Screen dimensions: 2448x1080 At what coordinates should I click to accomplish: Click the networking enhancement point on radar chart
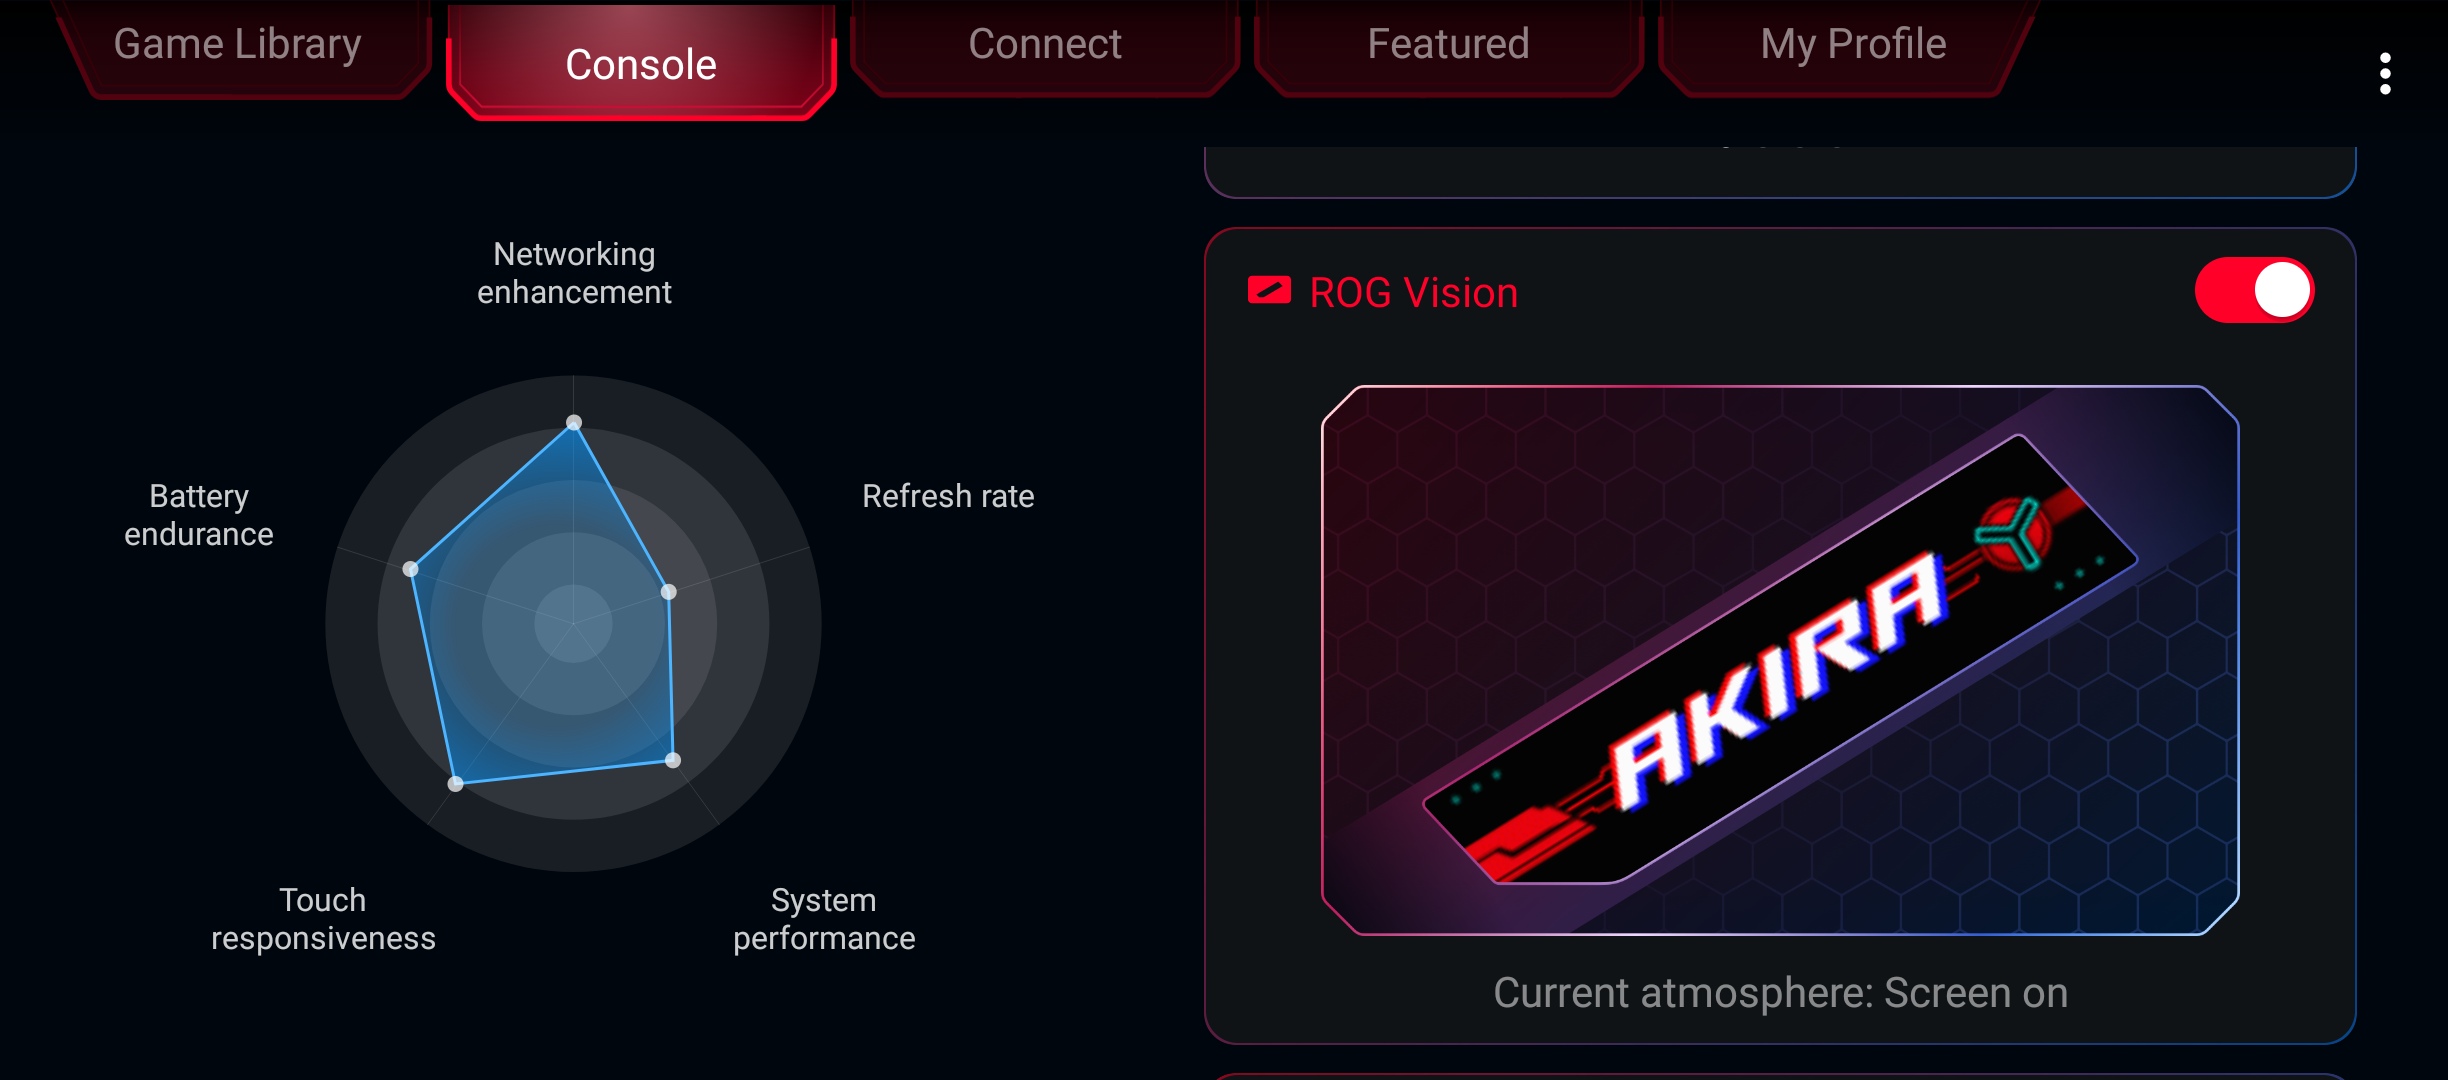574,423
